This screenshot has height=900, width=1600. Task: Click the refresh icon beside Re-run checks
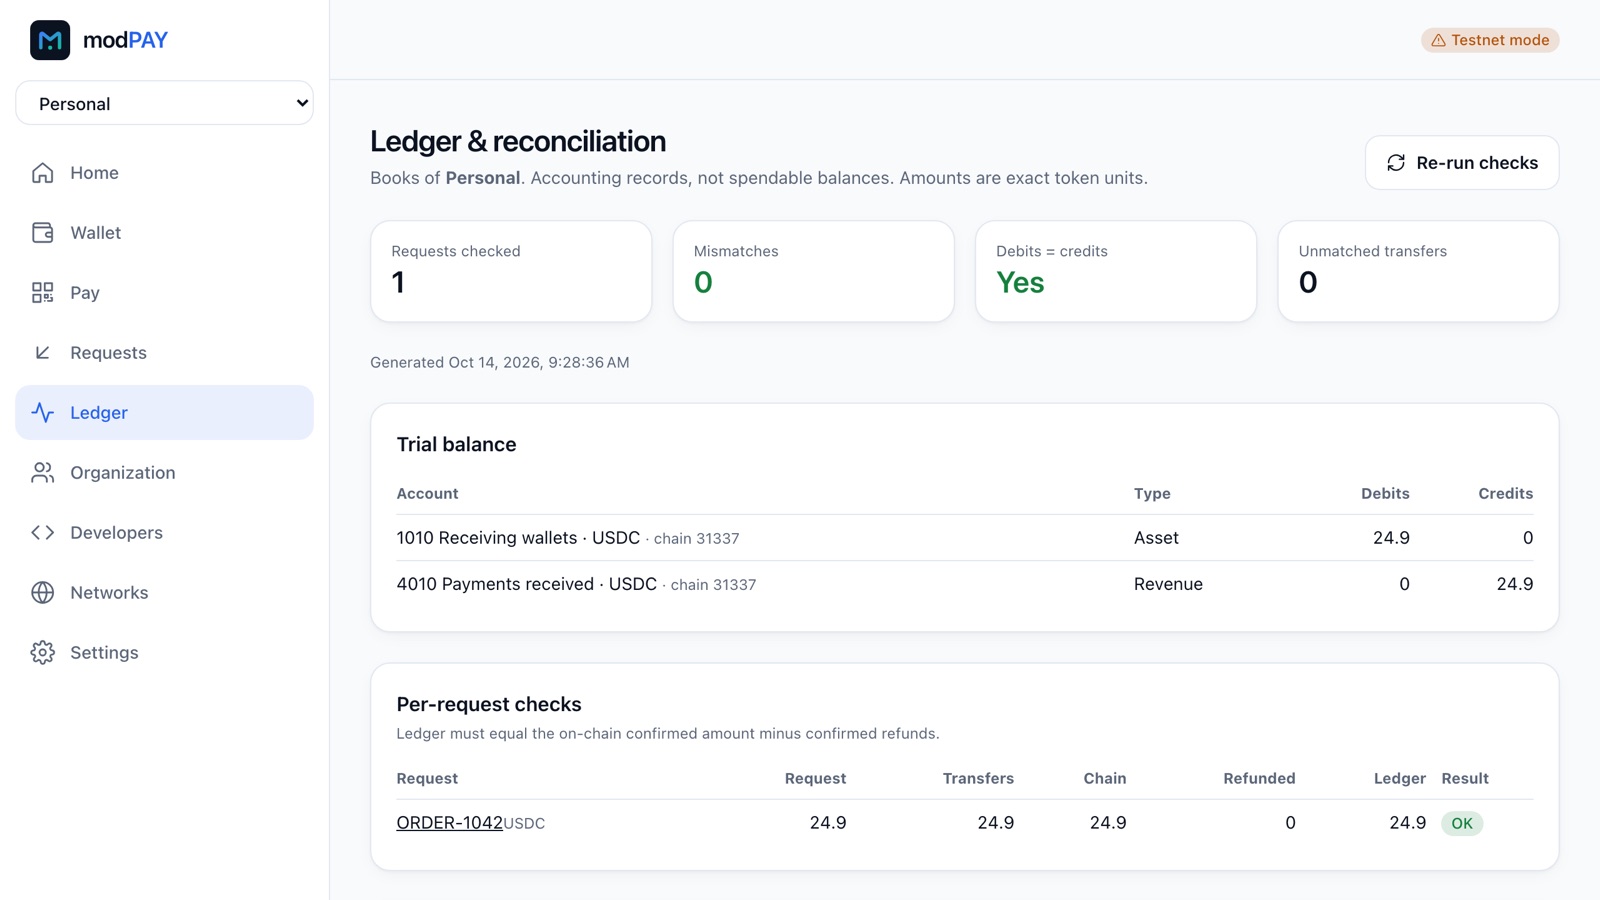(1396, 163)
